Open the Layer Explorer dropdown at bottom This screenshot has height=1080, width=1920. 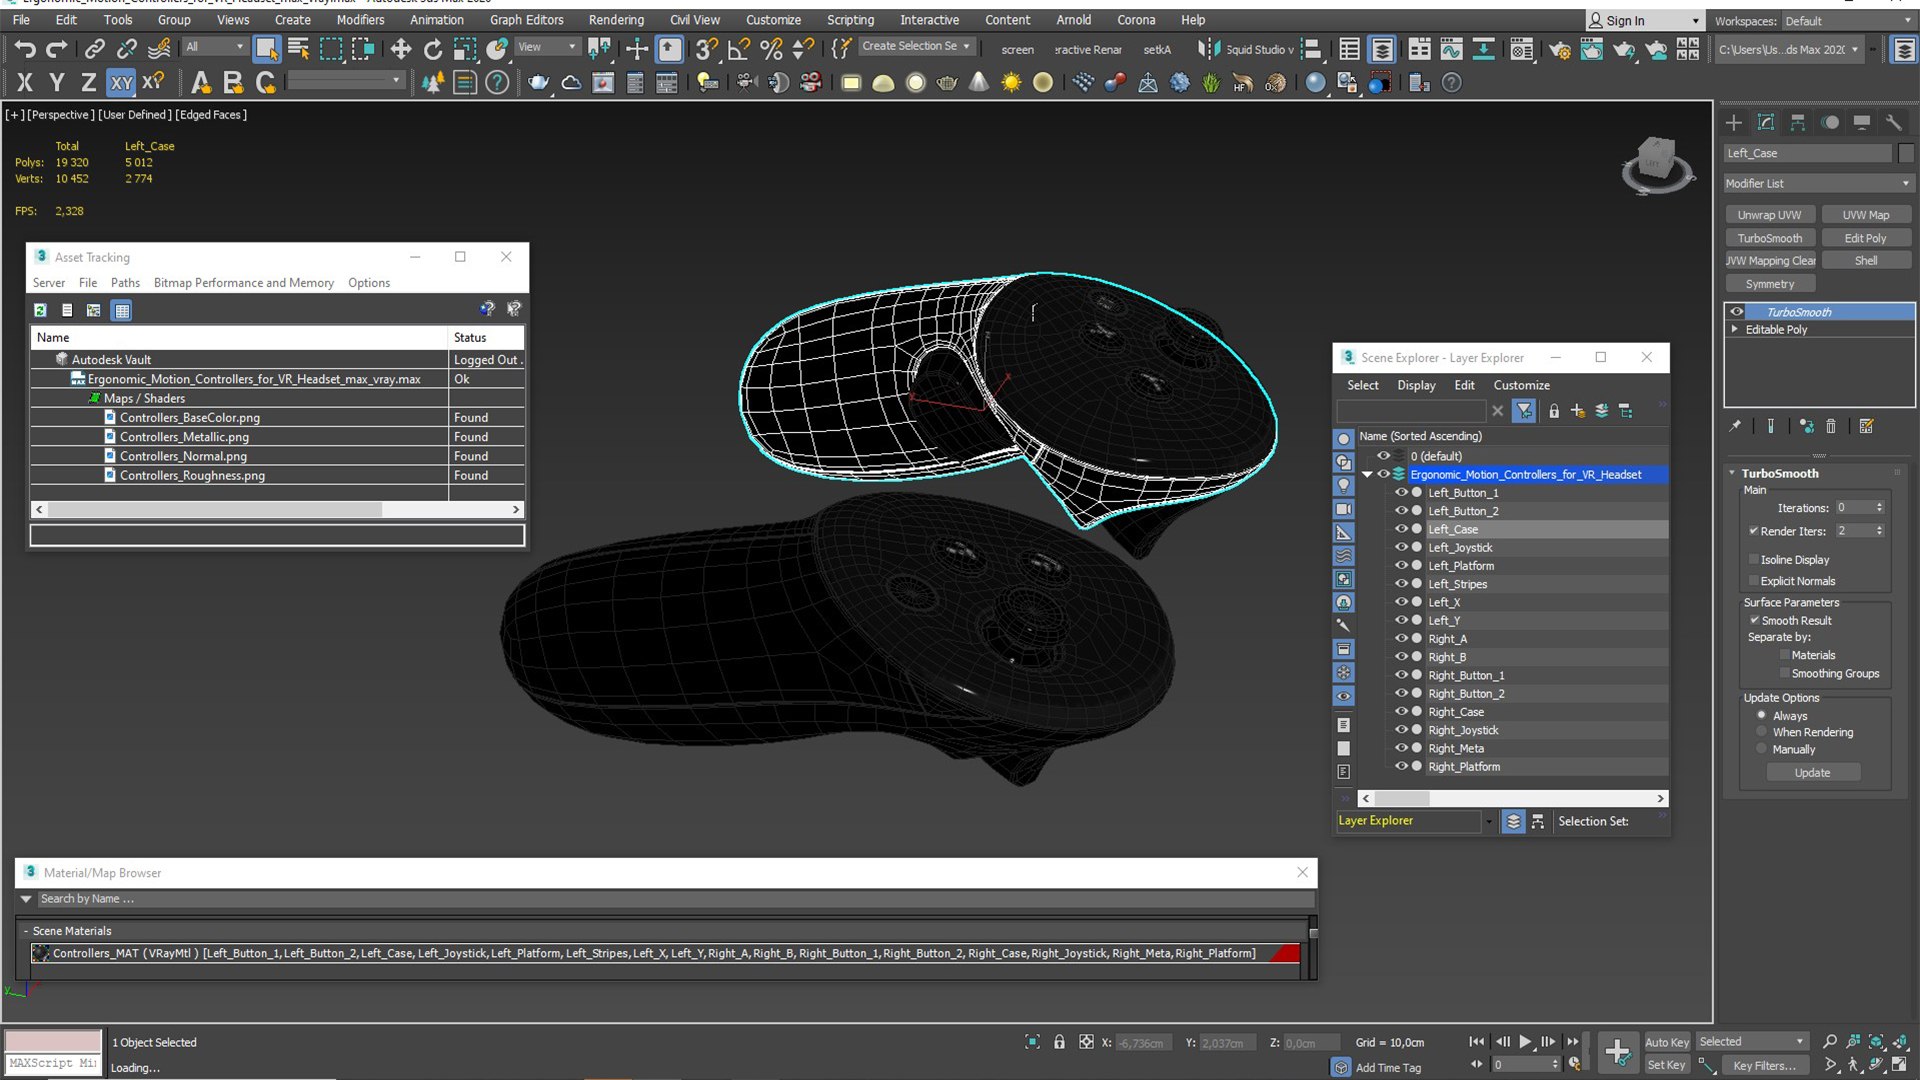pos(1489,821)
